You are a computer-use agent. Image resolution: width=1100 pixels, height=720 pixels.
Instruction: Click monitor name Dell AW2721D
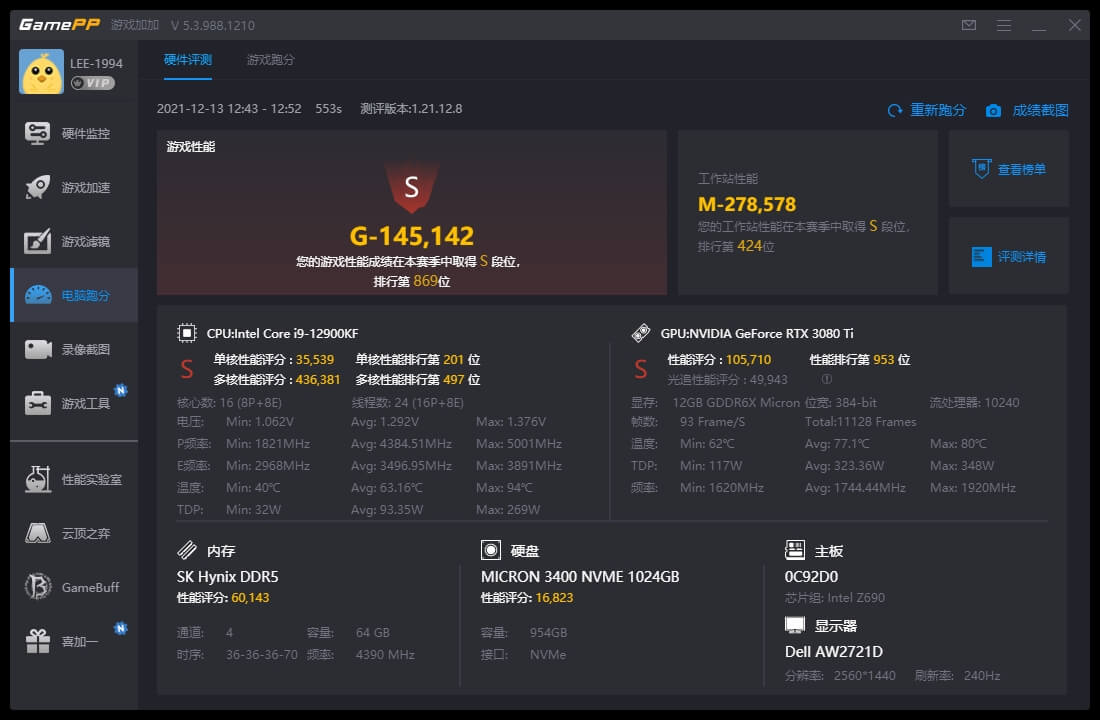coord(833,652)
